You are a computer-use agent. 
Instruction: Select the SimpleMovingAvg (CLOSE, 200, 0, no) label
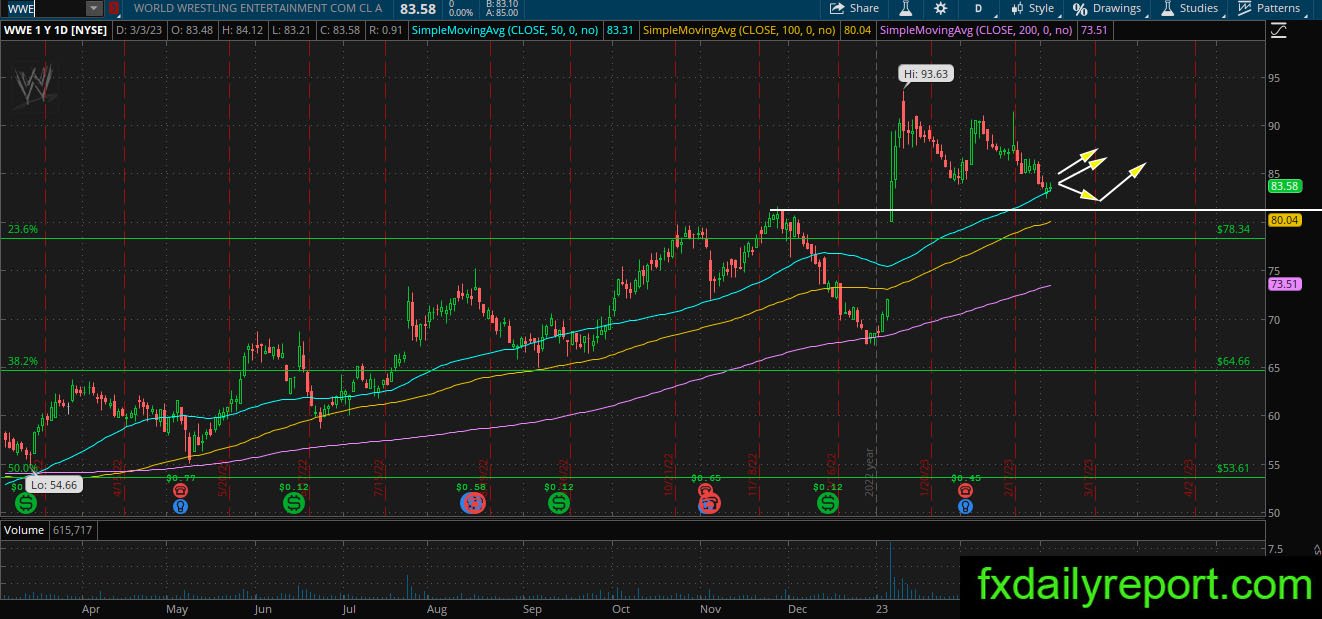pyautogui.click(x=975, y=30)
